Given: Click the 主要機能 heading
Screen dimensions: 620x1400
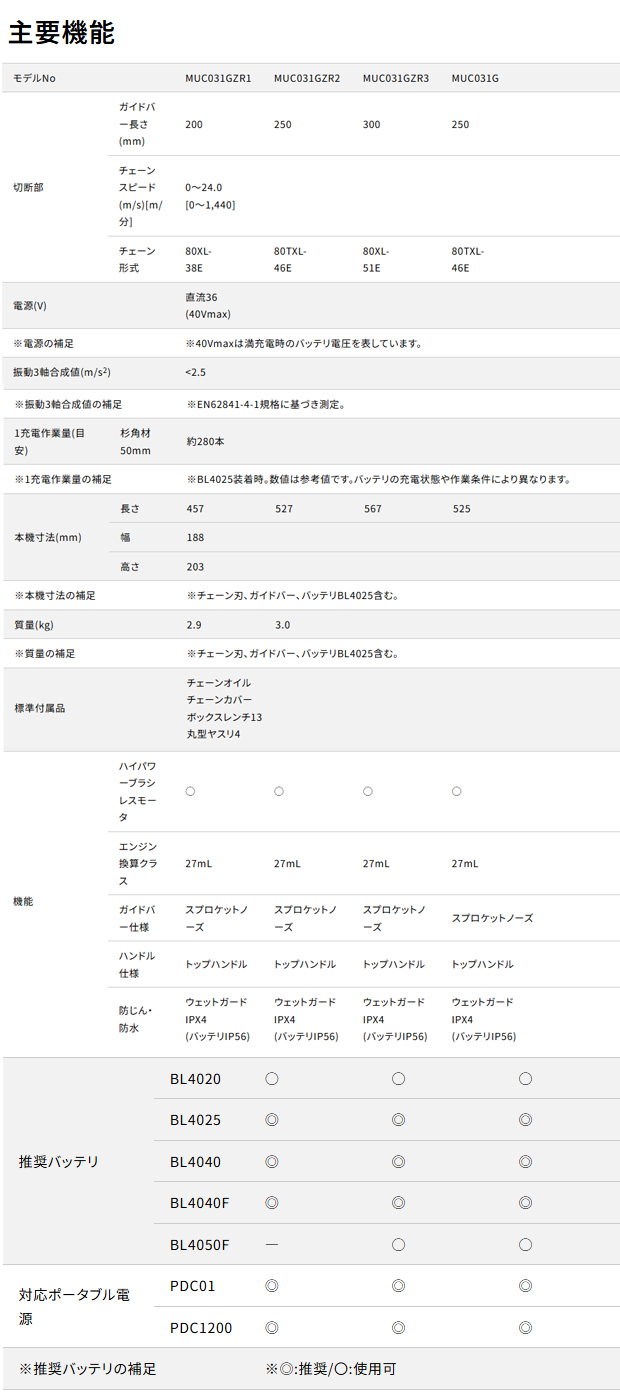Looking at the screenshot, I should coord(61,32).
